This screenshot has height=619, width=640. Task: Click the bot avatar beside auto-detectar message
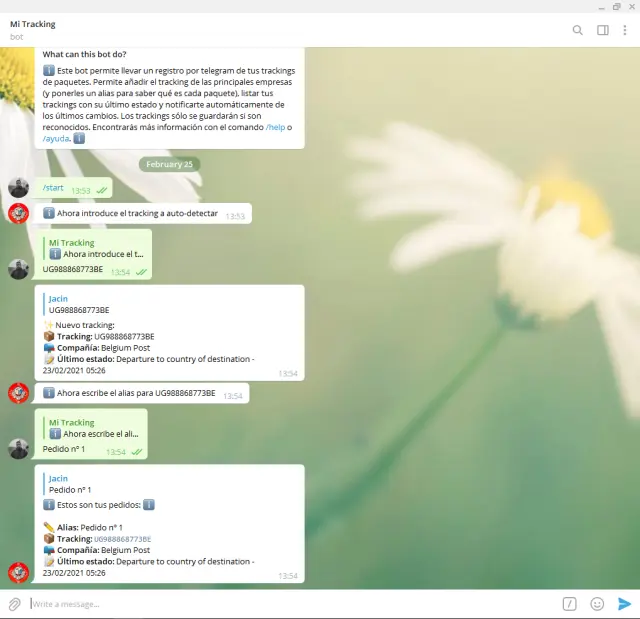pos(18,213)
